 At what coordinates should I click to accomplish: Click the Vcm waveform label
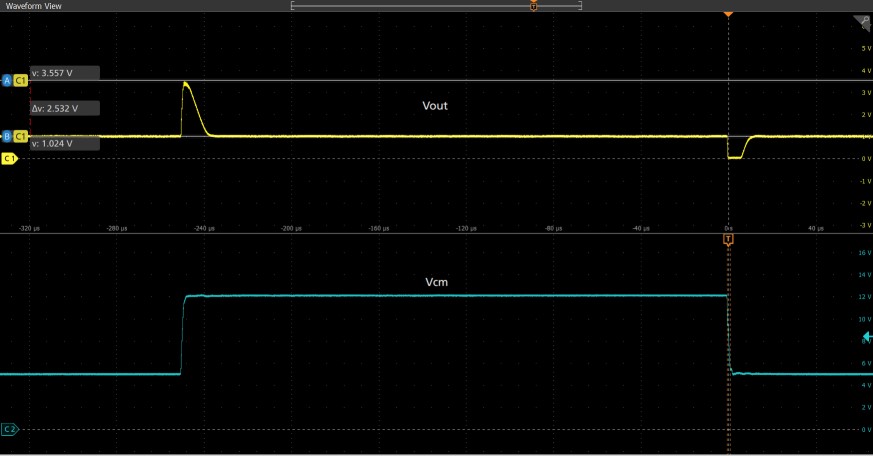436,282
